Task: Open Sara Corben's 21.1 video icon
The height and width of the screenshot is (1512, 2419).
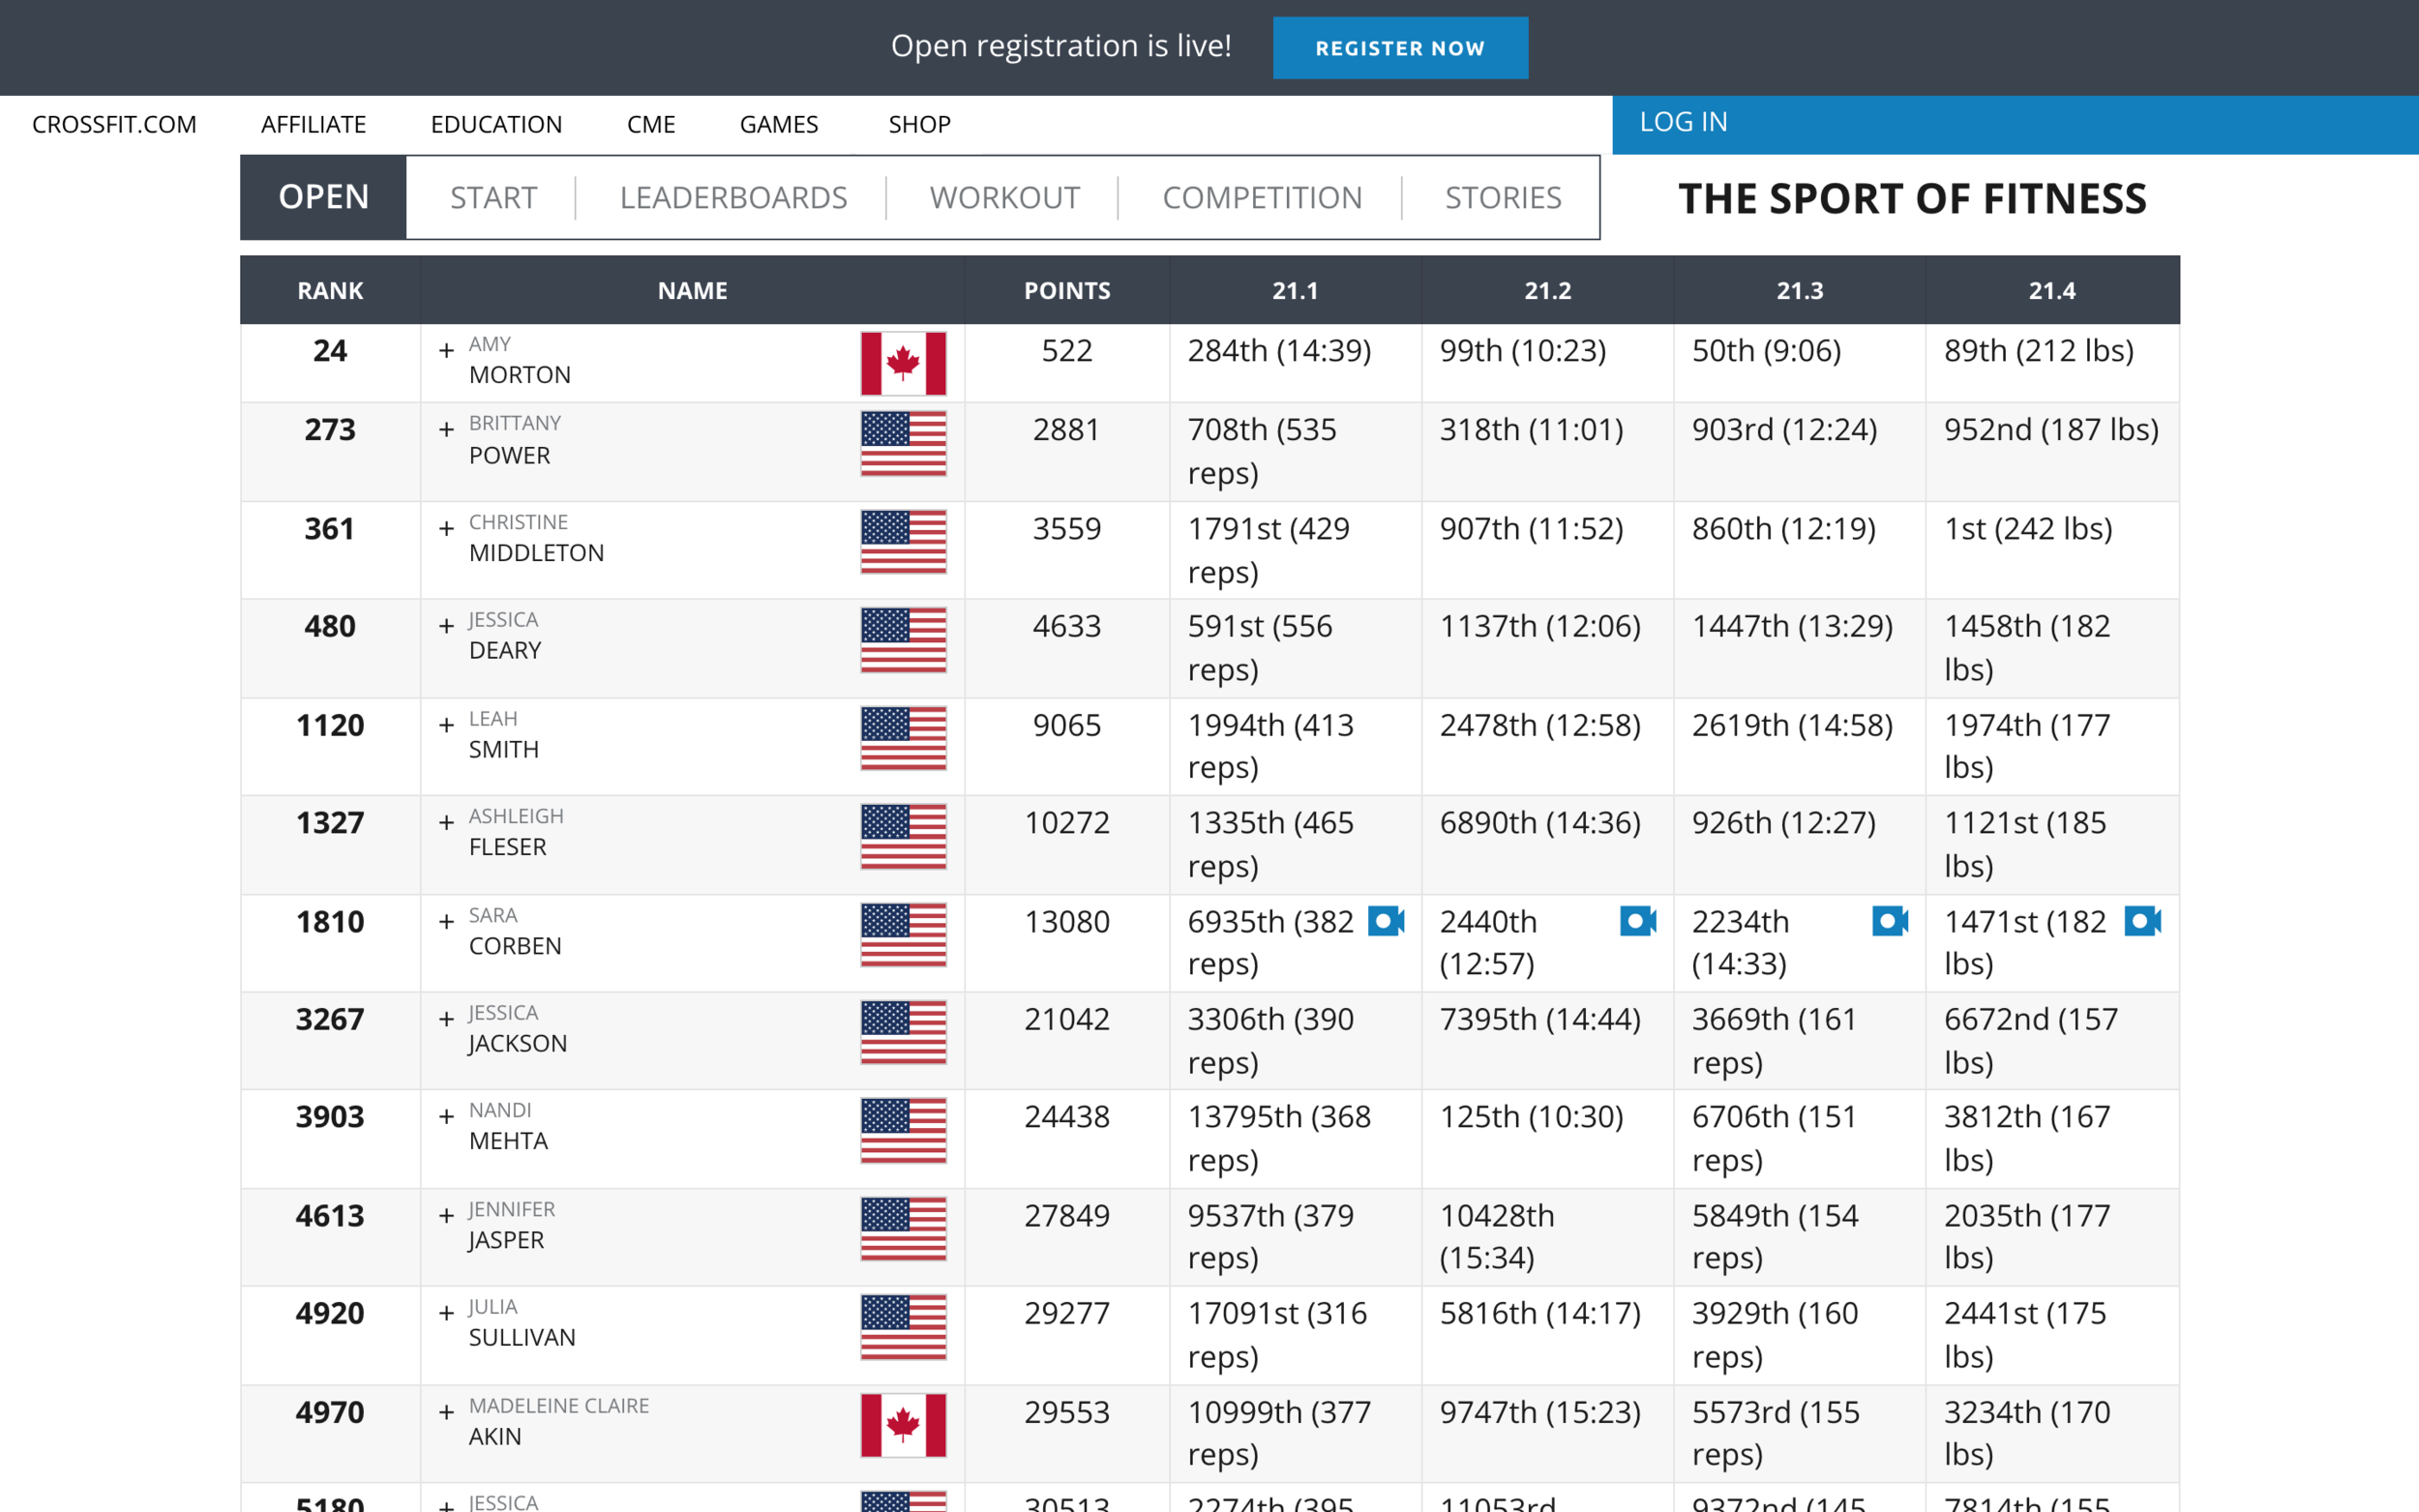Action: tap(1385, 920)
